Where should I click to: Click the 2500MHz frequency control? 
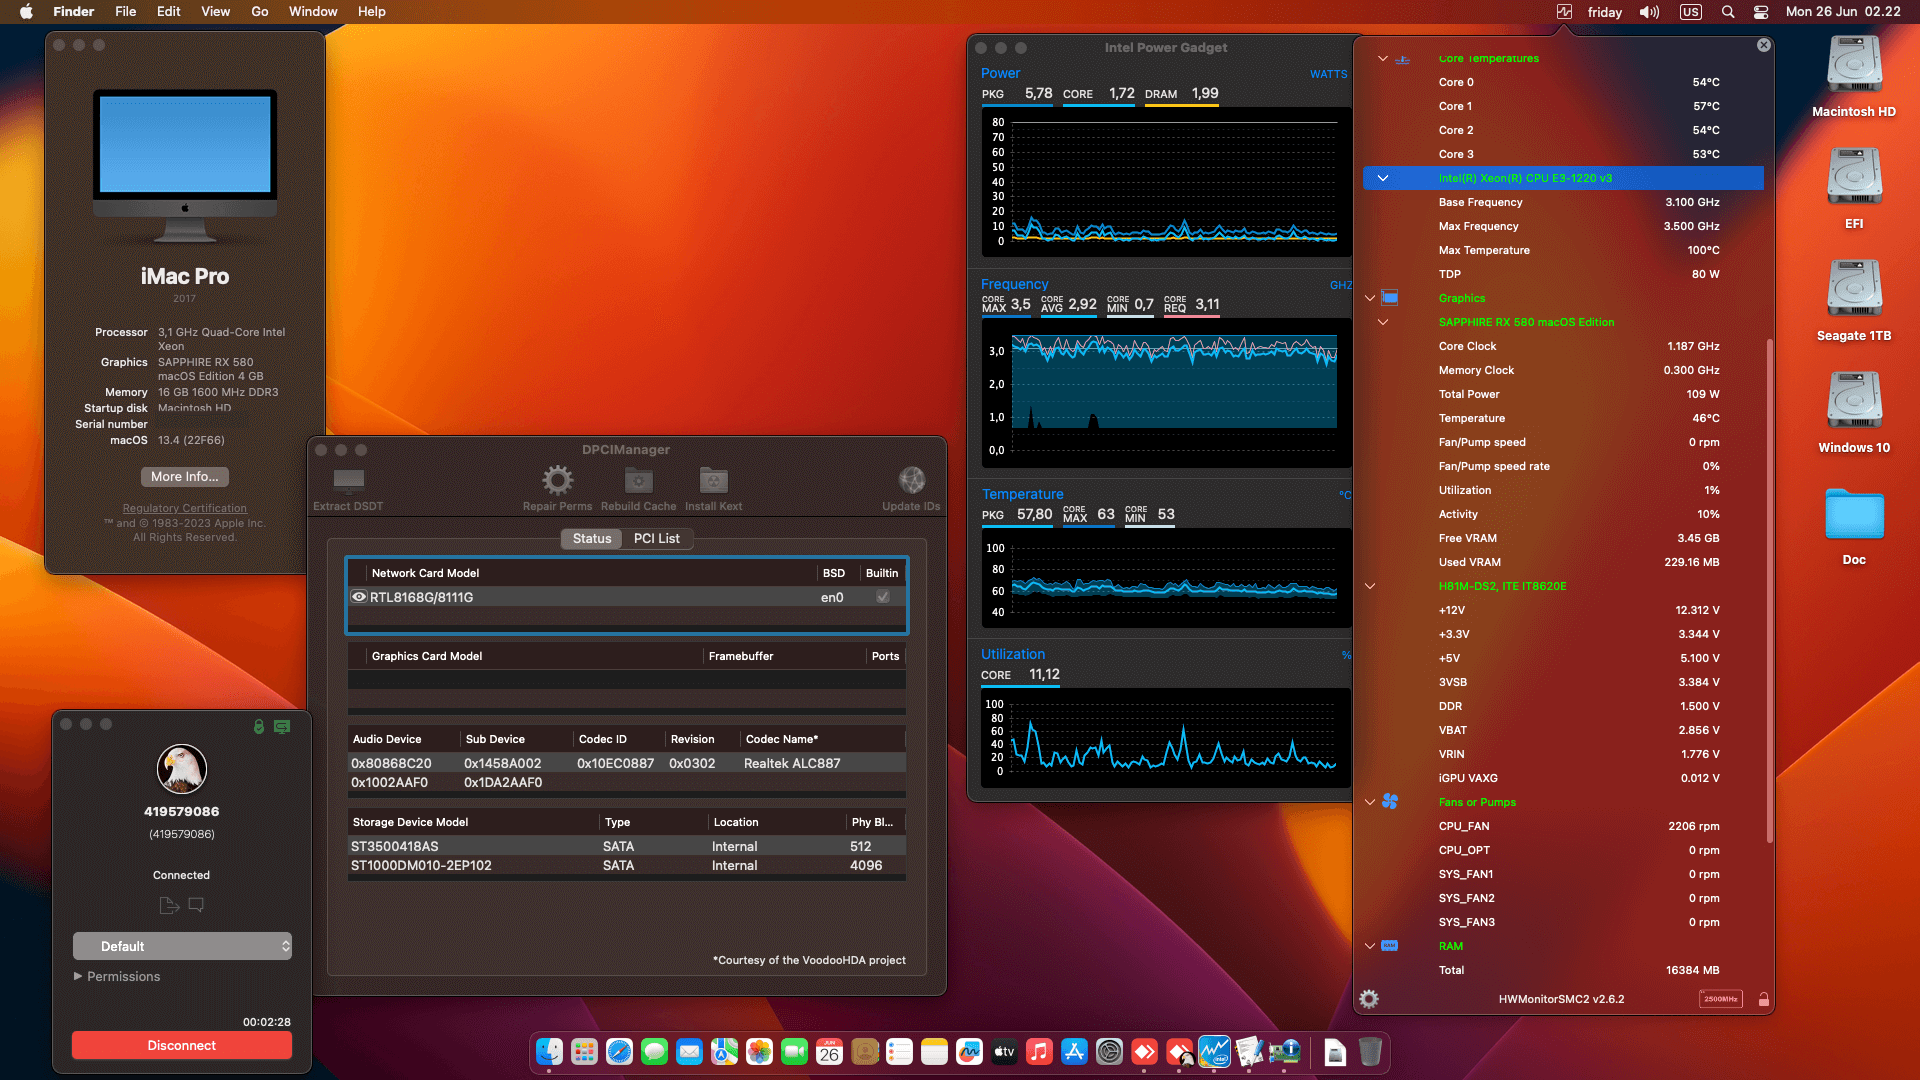pos(1720,999)
